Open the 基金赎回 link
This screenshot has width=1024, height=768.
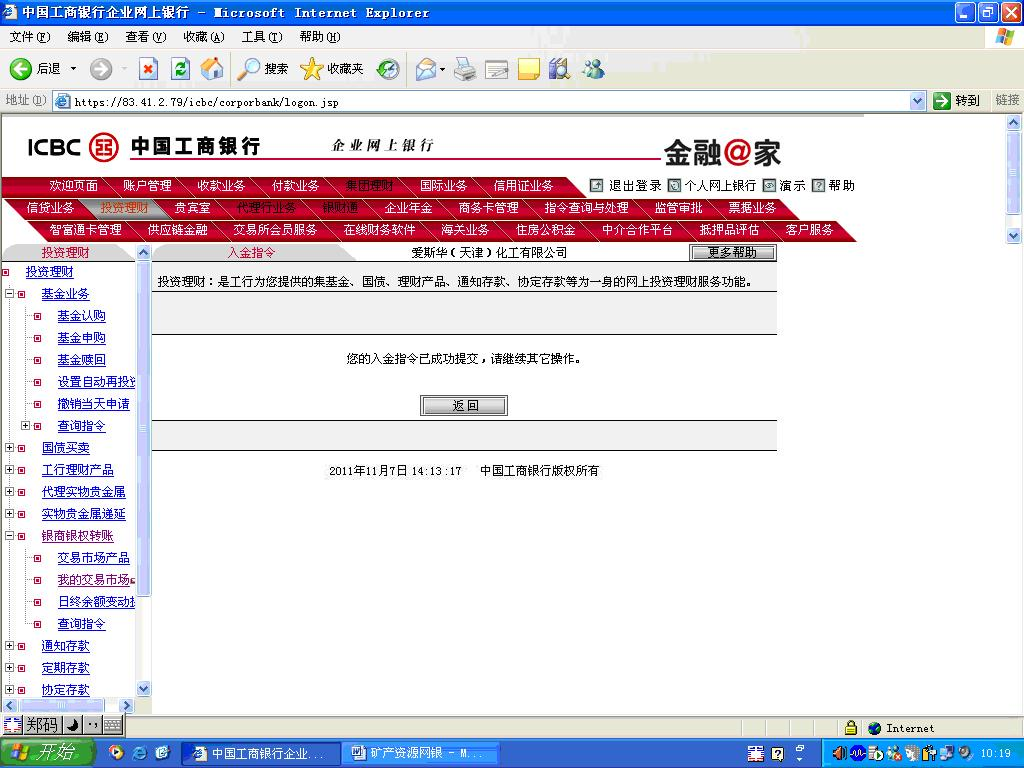82,360
